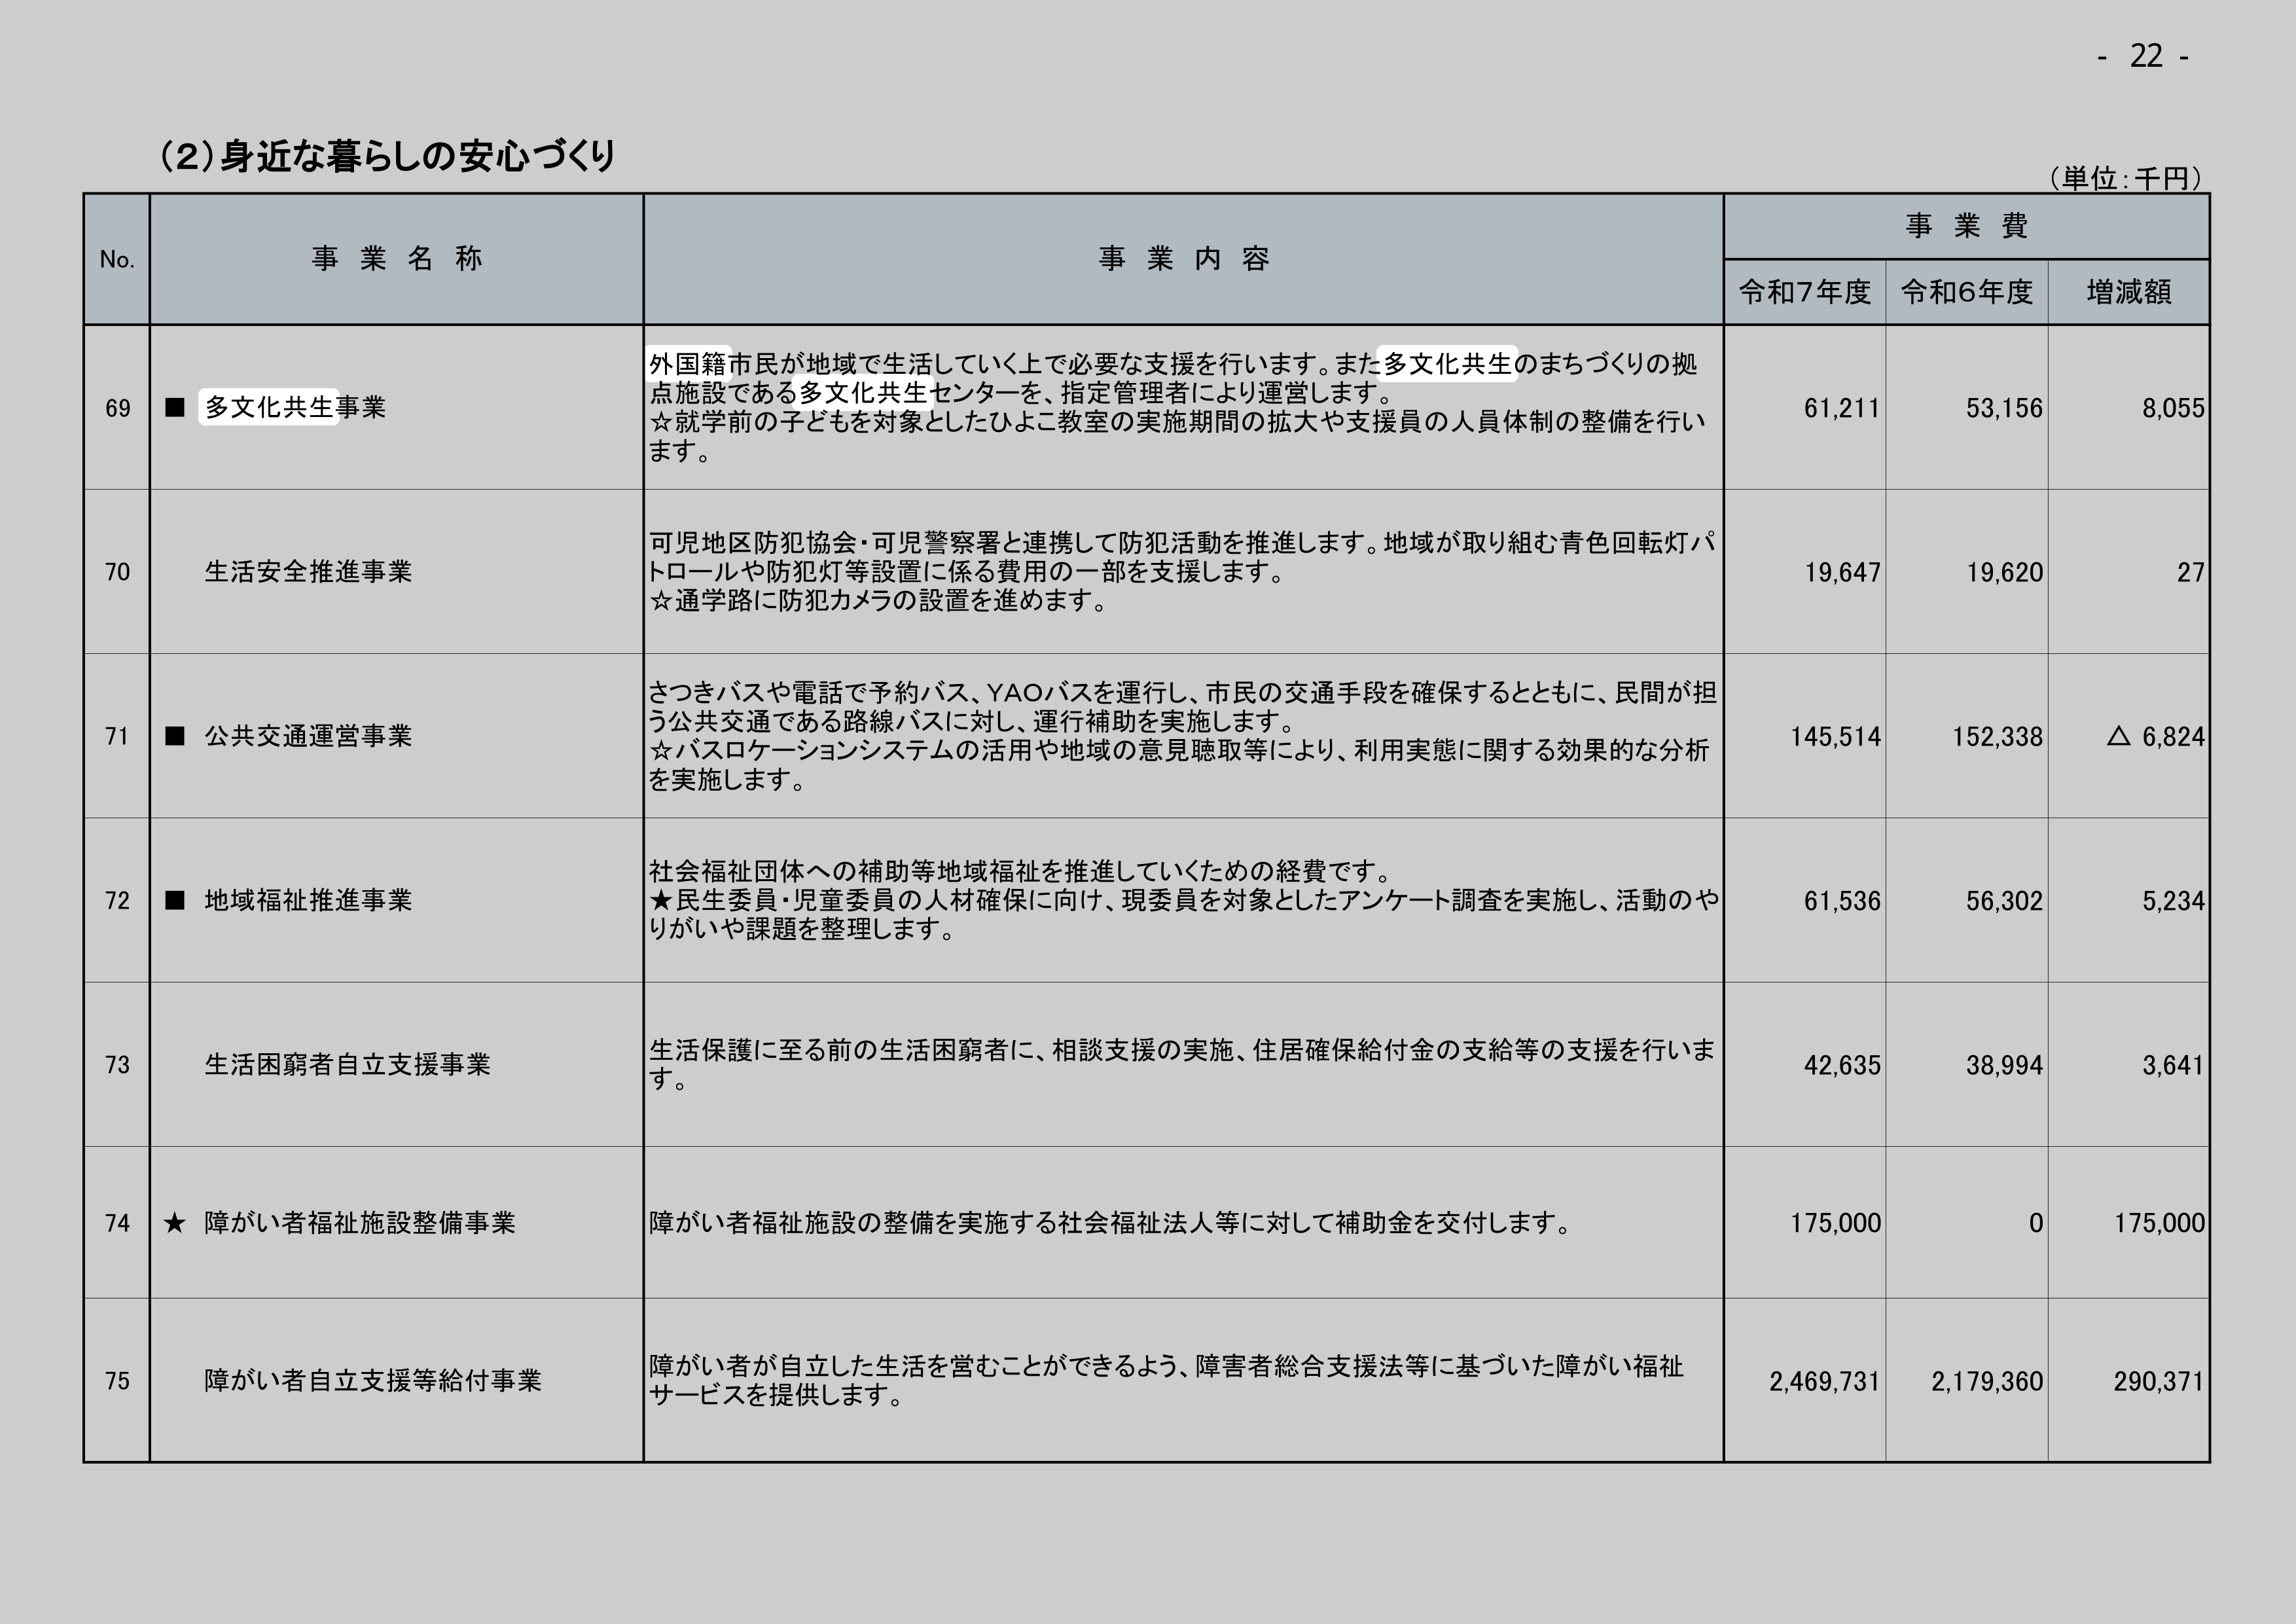The image size is (2296, 1624).
Task: Click the value 290,371
Action: (2159, 1381)
